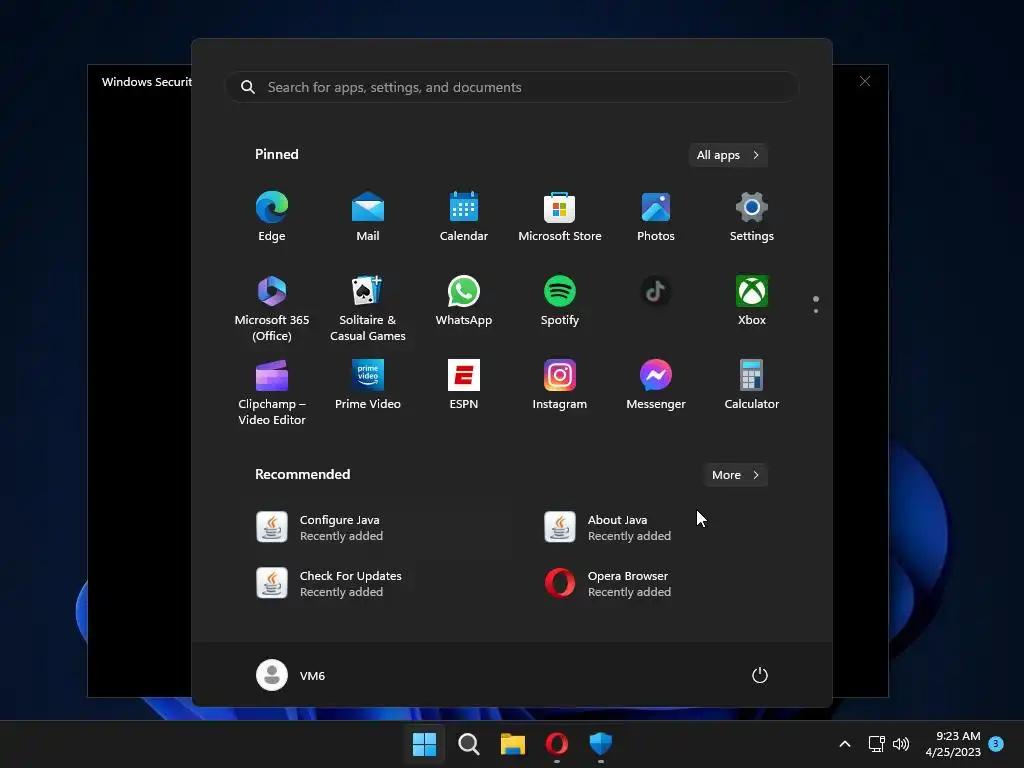Open Clipchamp – Video Editor
This screenshot has height=768, width=1024.
(272, 392)
